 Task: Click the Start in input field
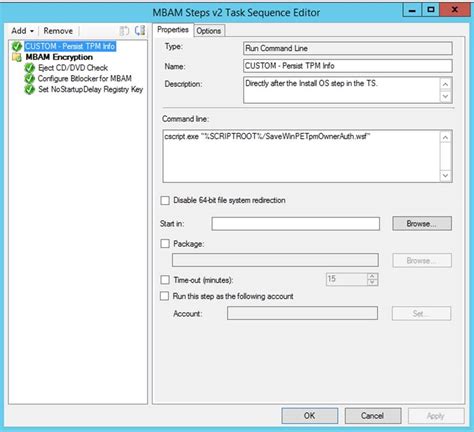click(x=296, y=224)
